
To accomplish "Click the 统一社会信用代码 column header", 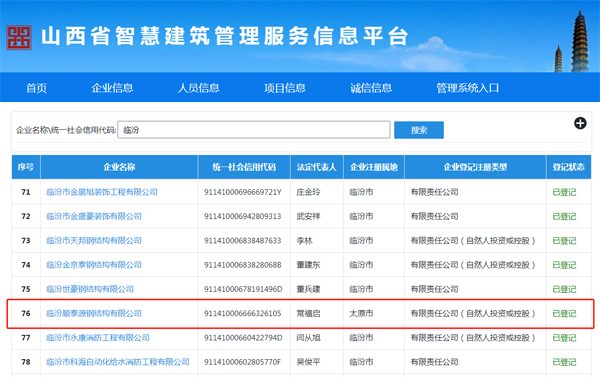I will [x=244, y=167].
